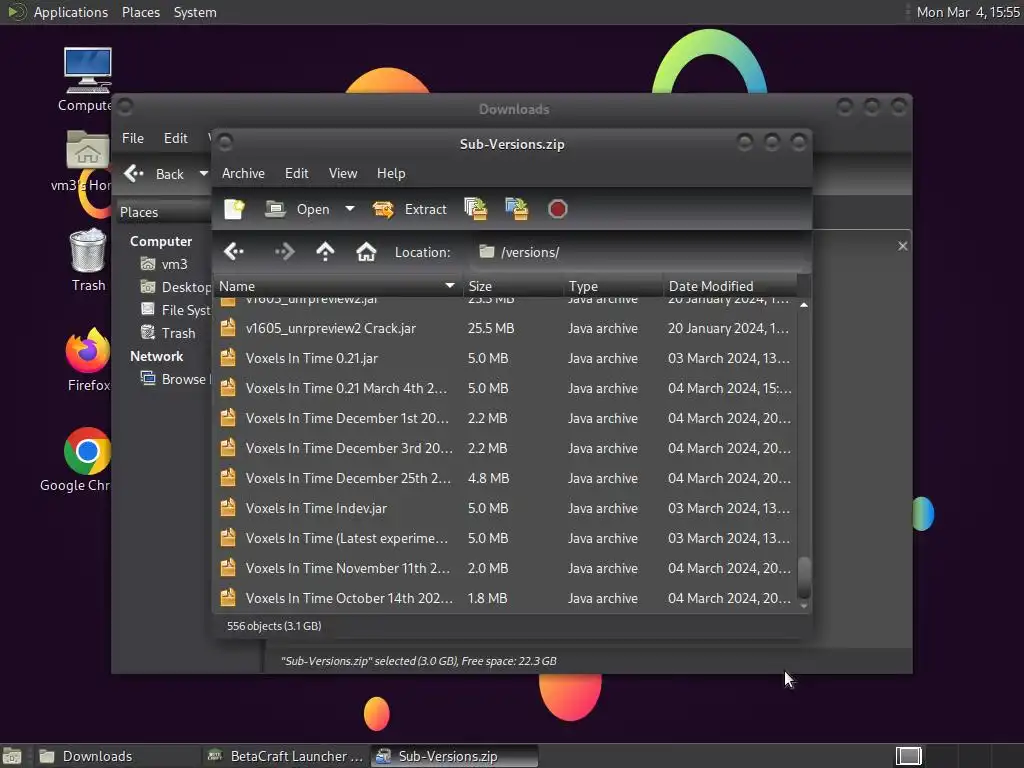Go back in archive location history
The width and height of the screenshot is (1024, 768).
click(234, 251)
